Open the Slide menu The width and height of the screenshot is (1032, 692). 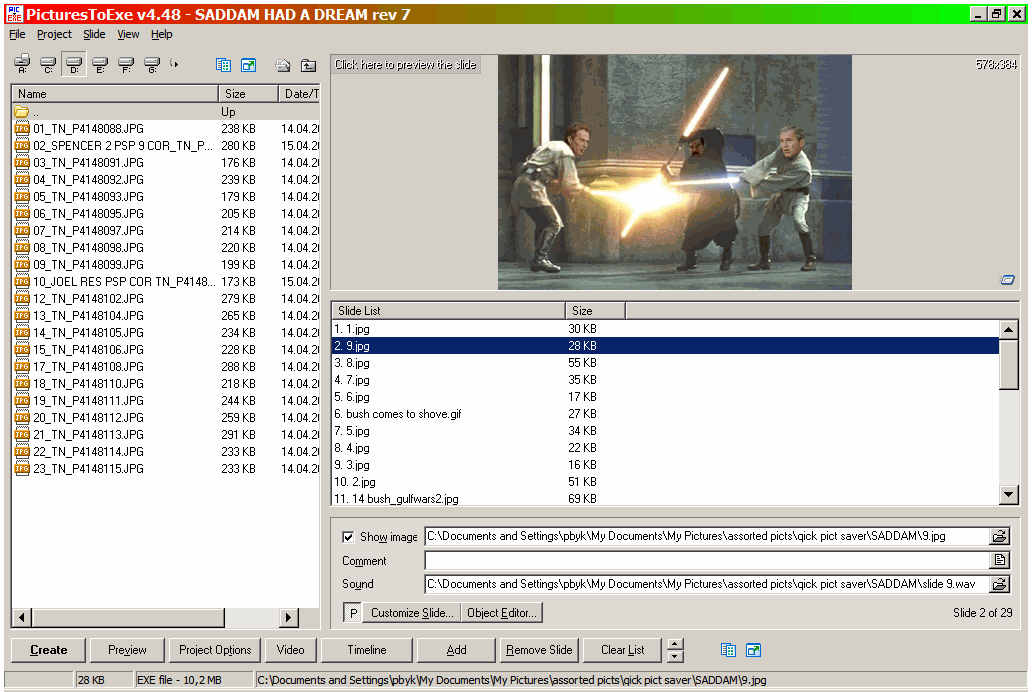tap(94, 34)
